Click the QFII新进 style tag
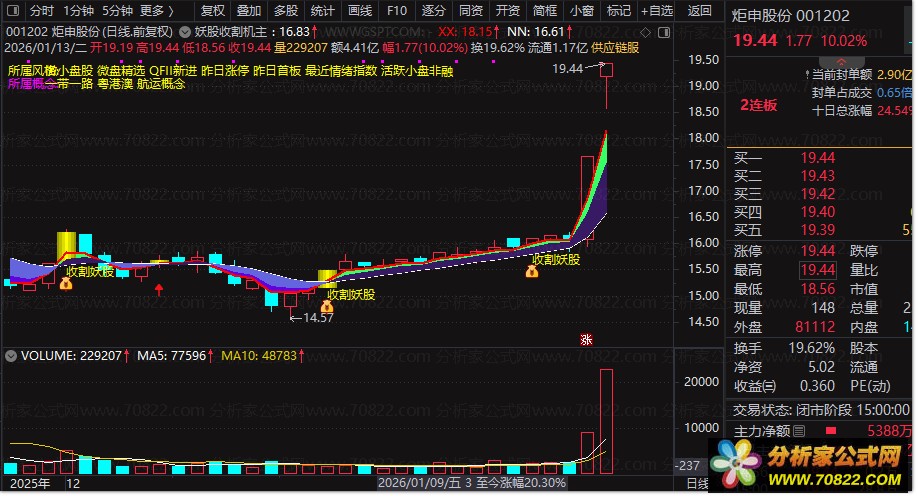Image resolution: width=918 pixels, height=496 pixels. pyautogui.click(x=173, y=71)
